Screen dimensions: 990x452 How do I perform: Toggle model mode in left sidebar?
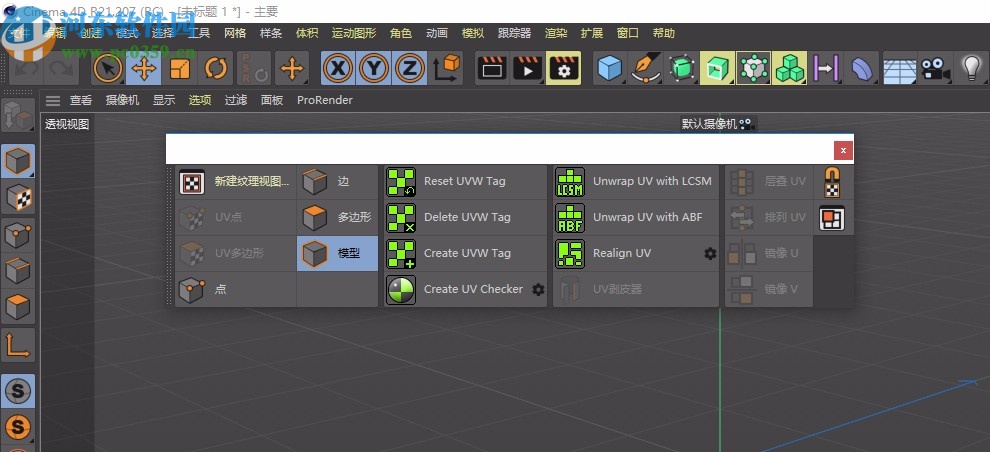(18, 162)
